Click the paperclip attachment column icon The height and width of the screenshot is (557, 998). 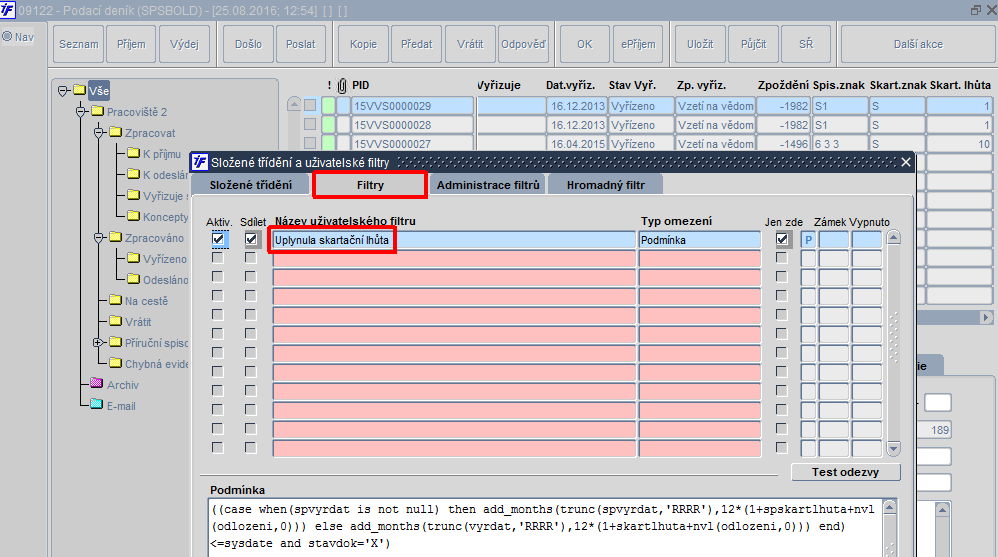pyautogui.click(x=342, y=85)
